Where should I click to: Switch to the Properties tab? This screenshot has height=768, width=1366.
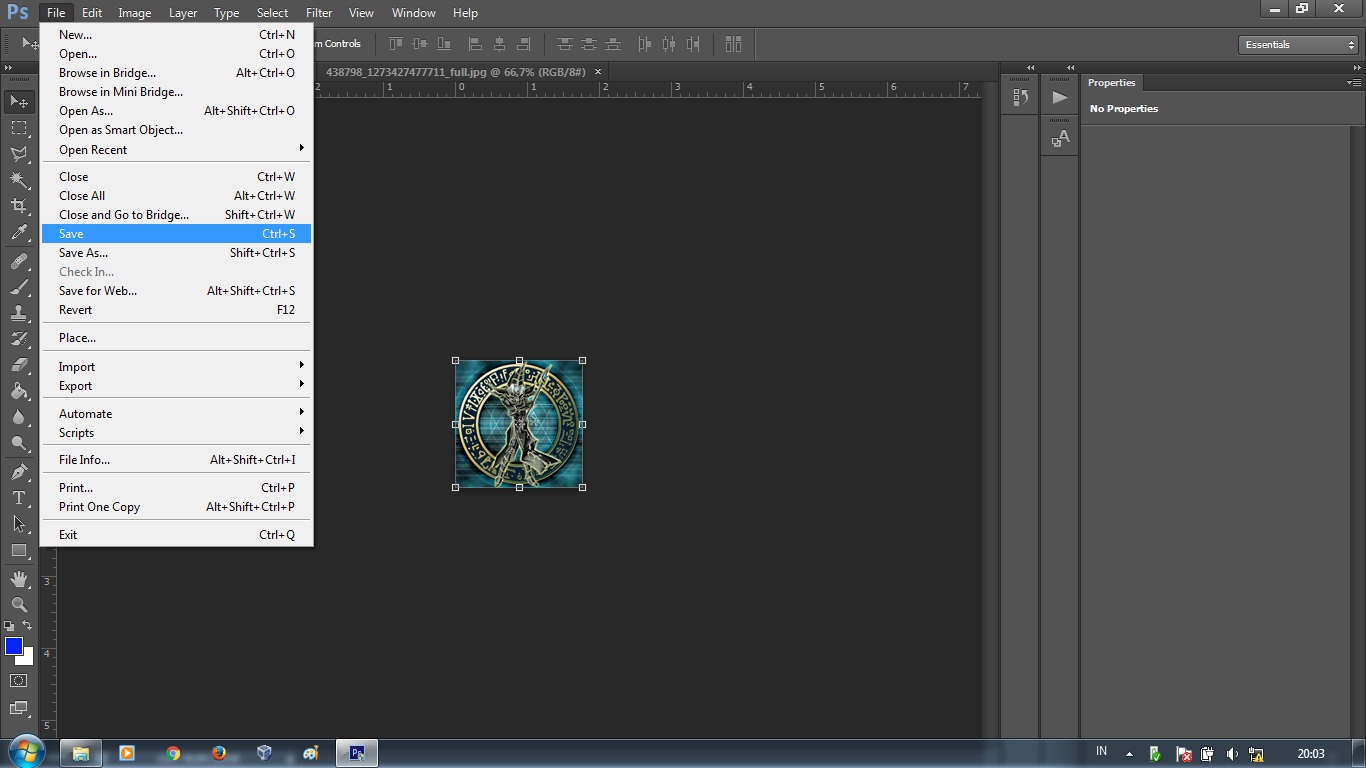point(1112,83)
